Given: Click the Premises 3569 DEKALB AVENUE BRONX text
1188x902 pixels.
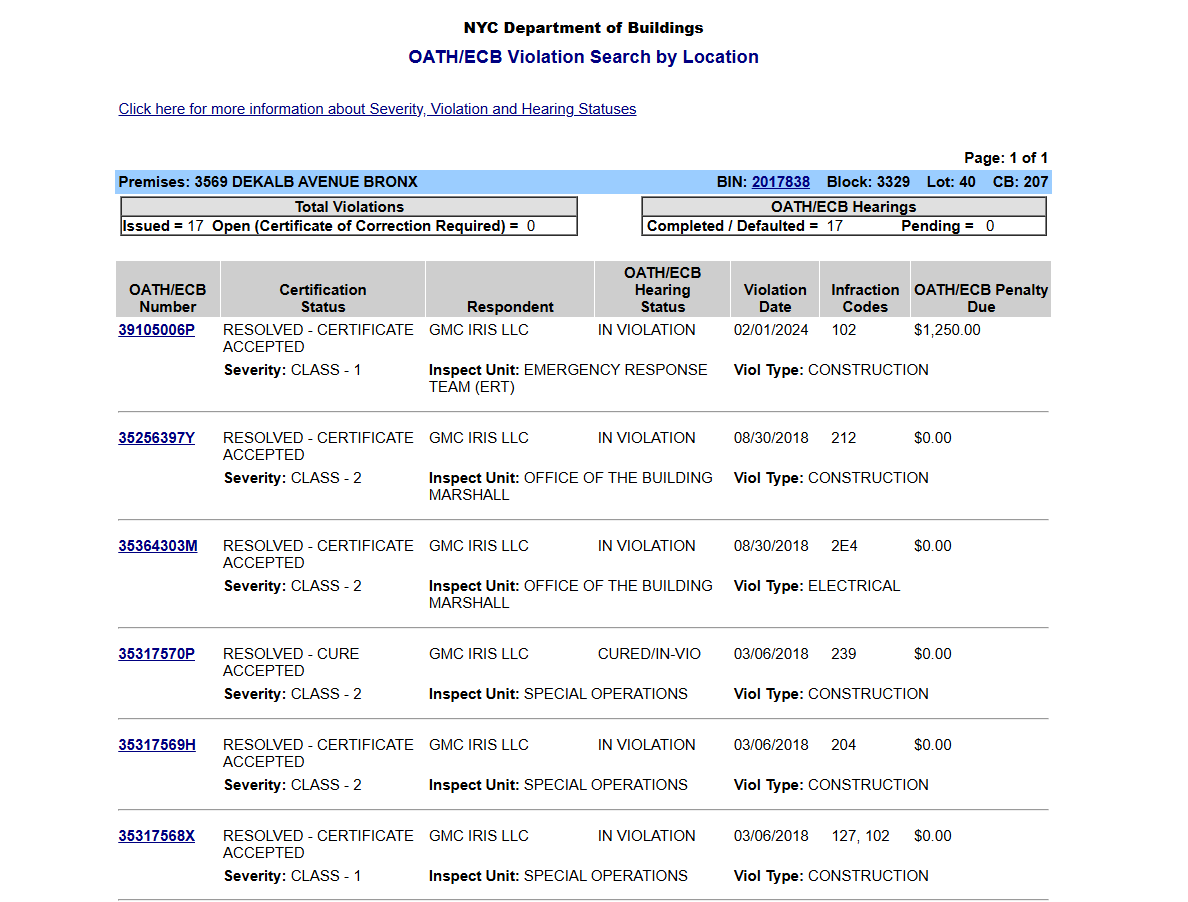Looking at the screenshot, I should [268, 182].
